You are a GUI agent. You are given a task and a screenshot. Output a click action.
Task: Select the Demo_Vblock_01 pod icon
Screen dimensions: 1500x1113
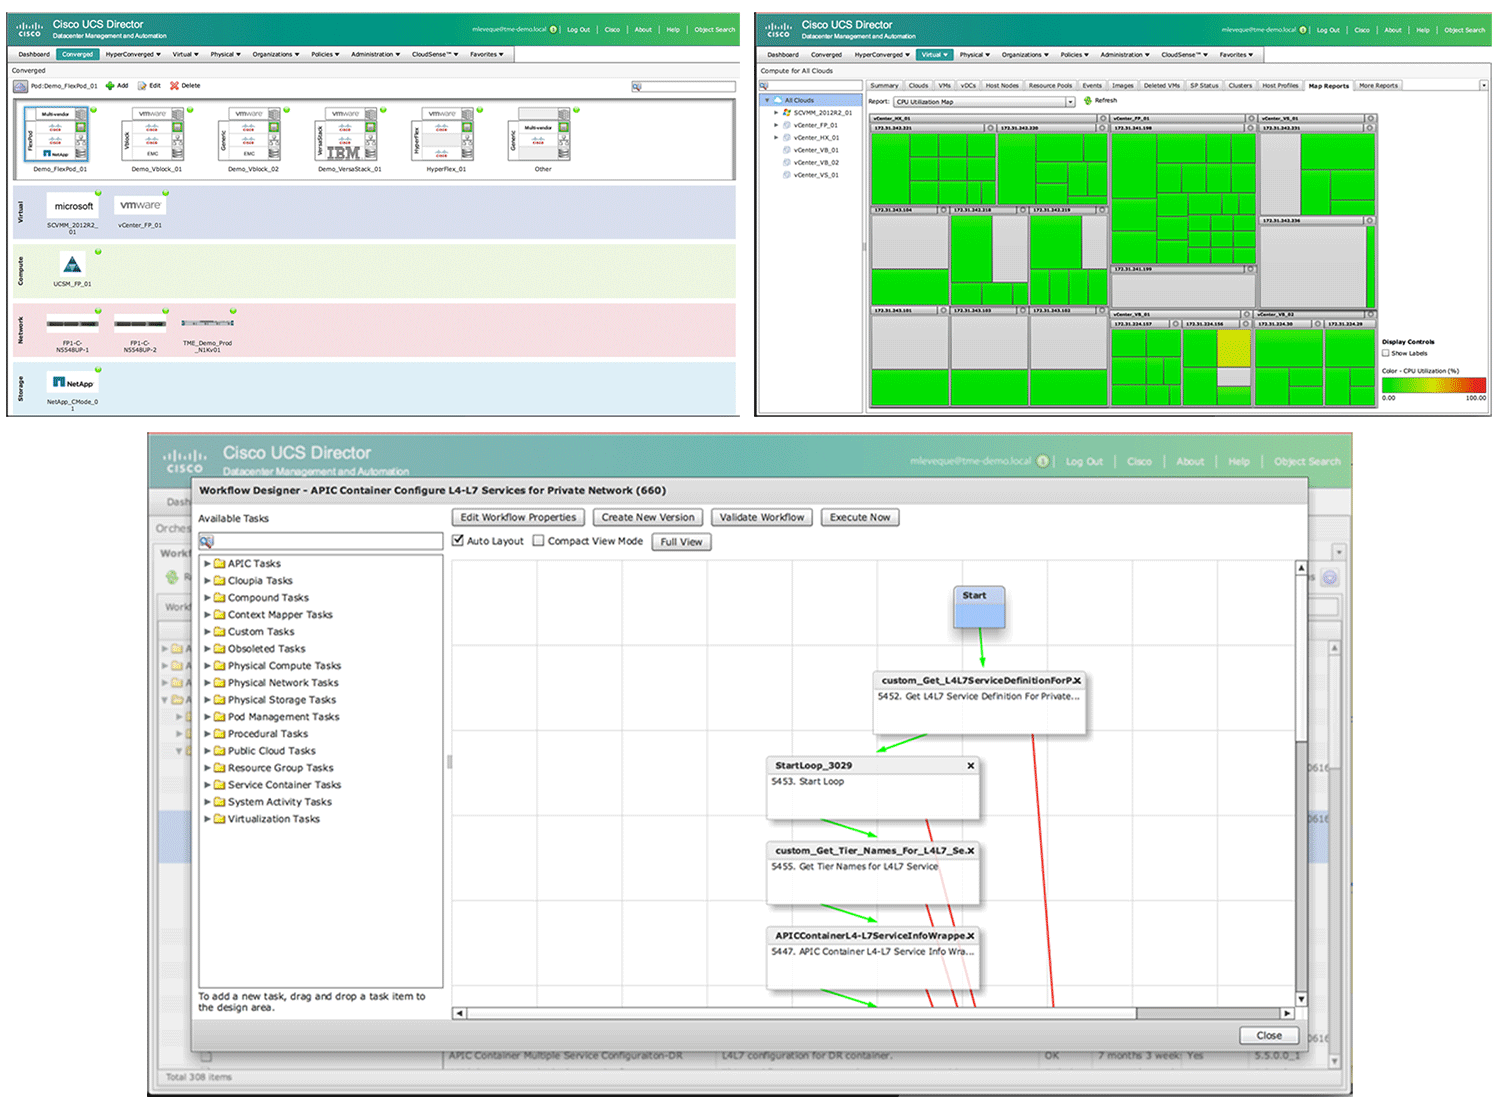tap(153, 134)
